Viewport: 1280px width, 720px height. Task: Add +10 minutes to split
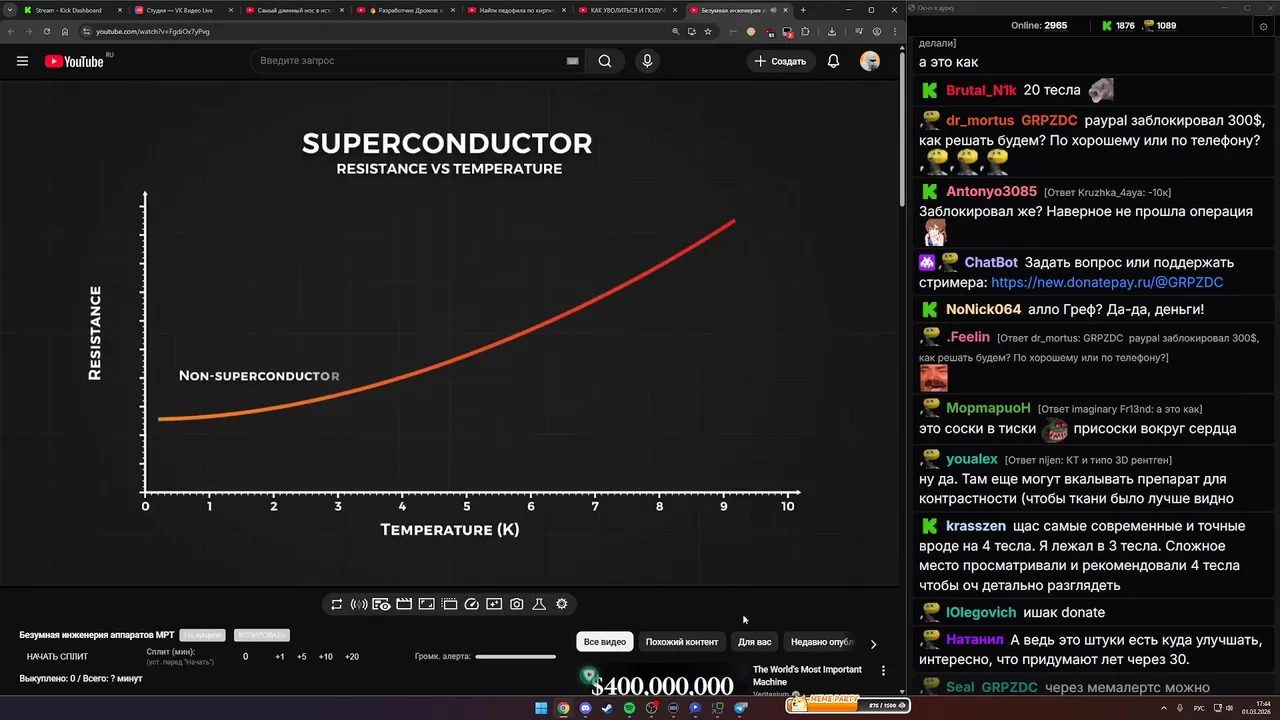(325, 657)
